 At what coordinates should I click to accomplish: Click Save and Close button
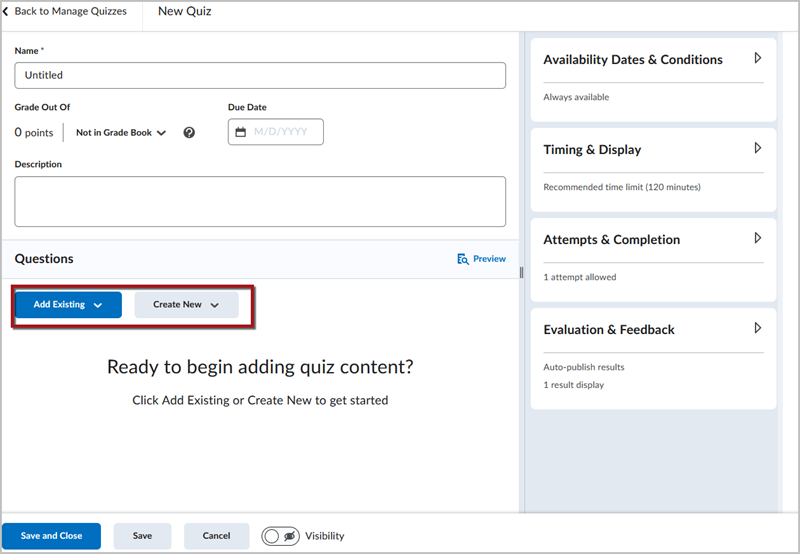coord(51,536)
